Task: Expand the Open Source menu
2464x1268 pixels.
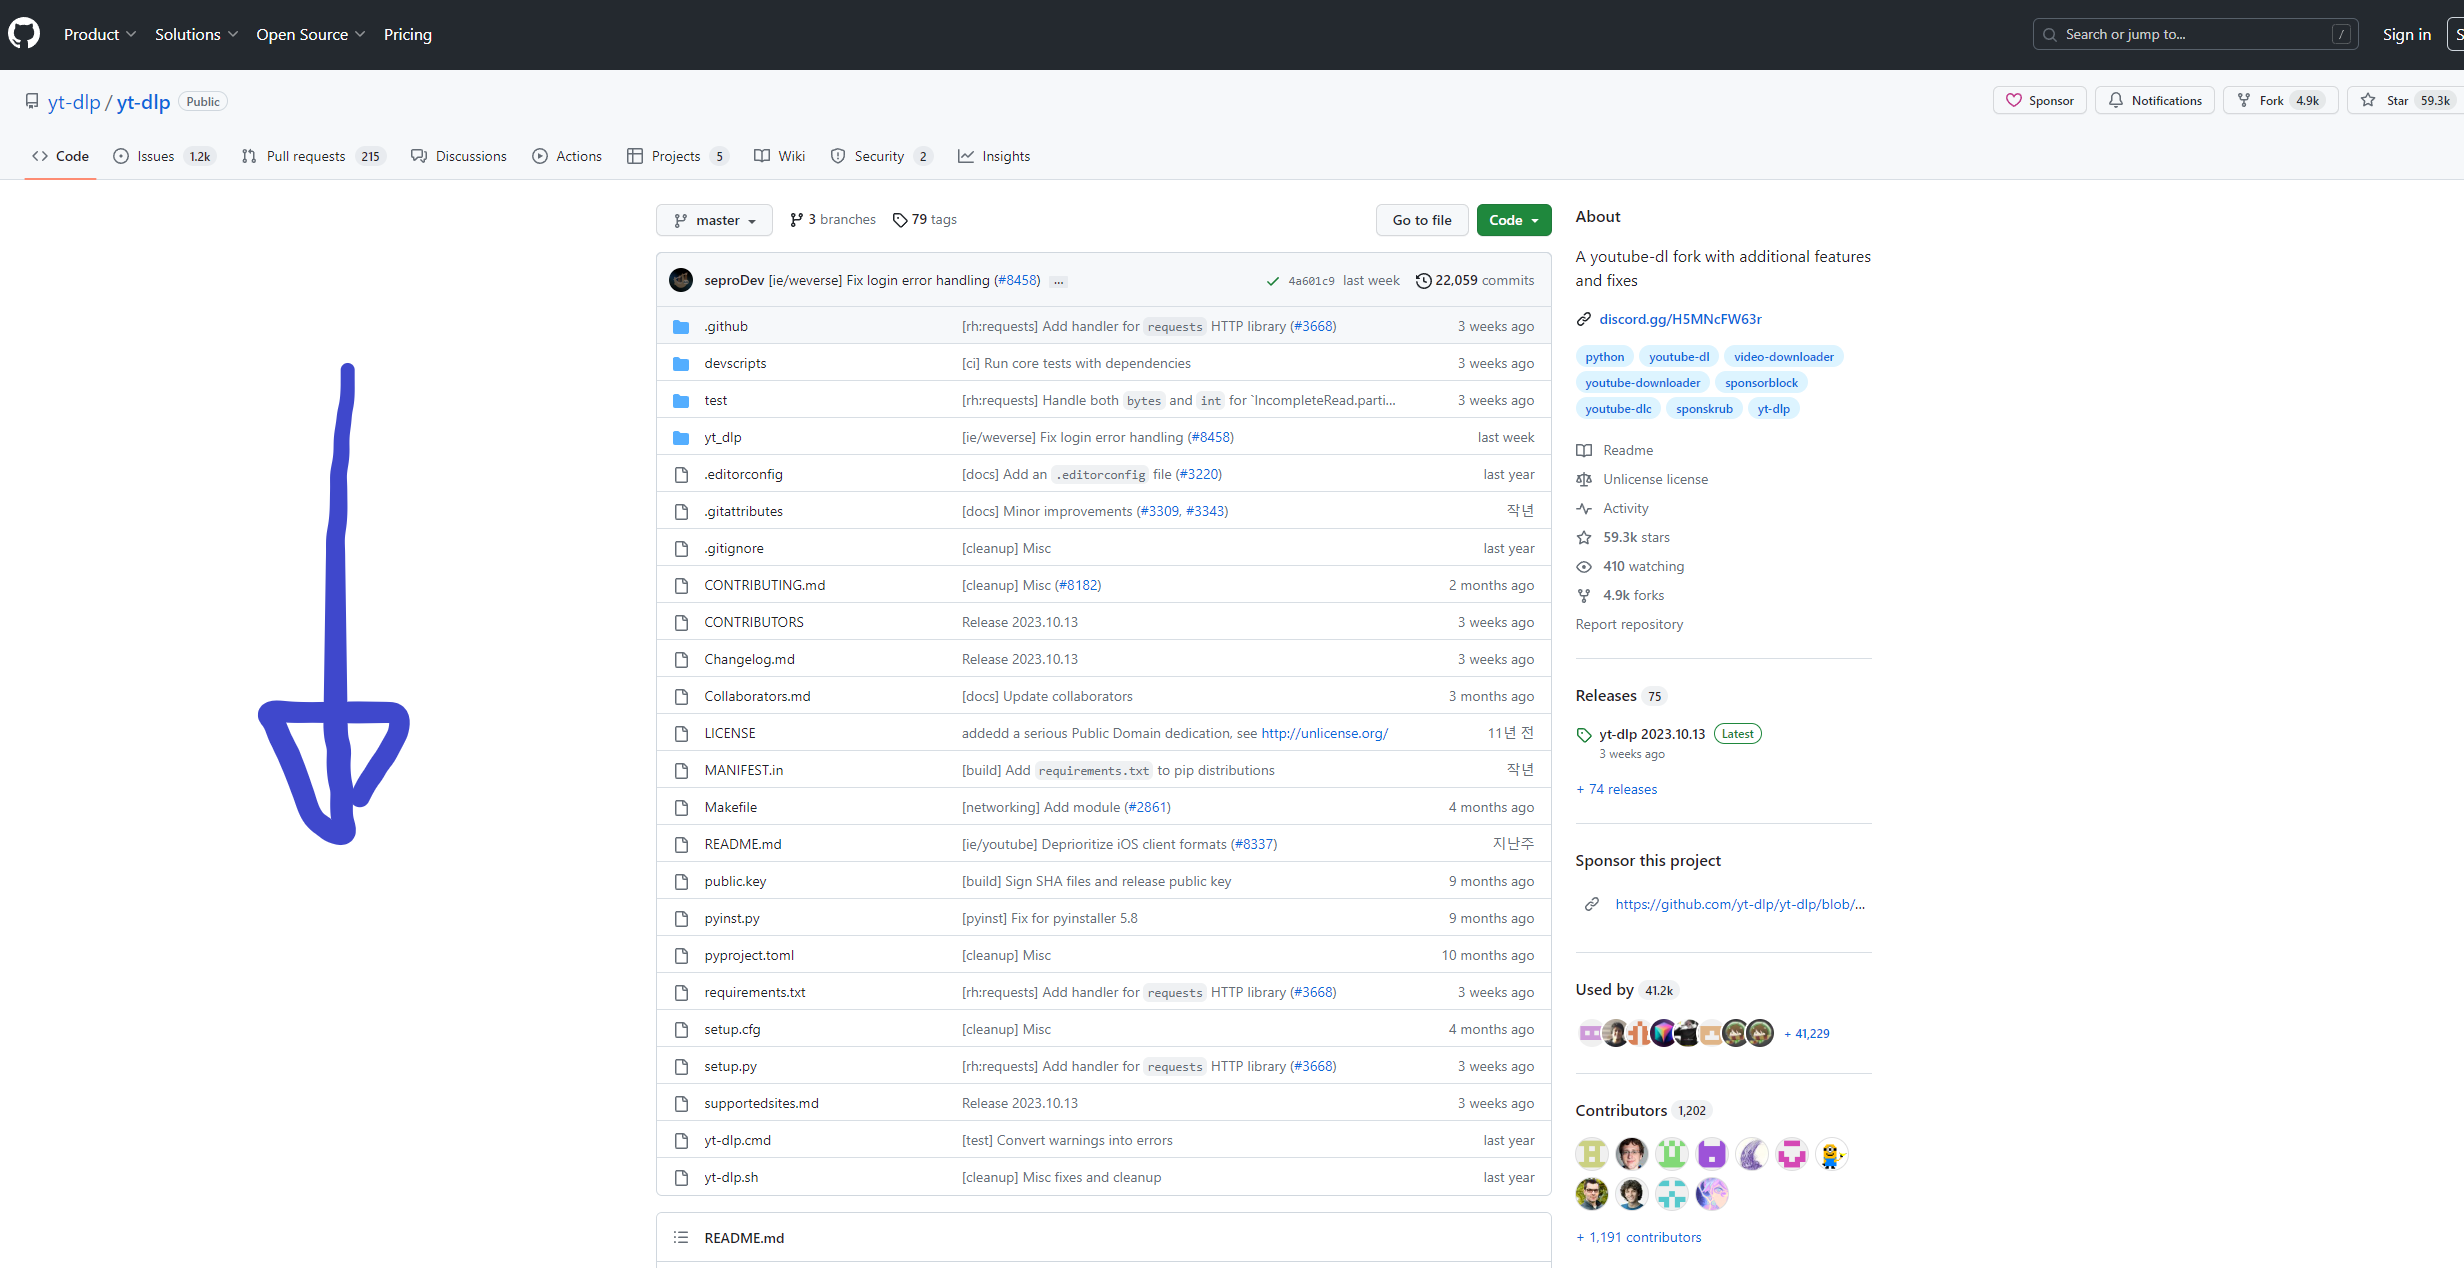Action: tap(311, 34)
